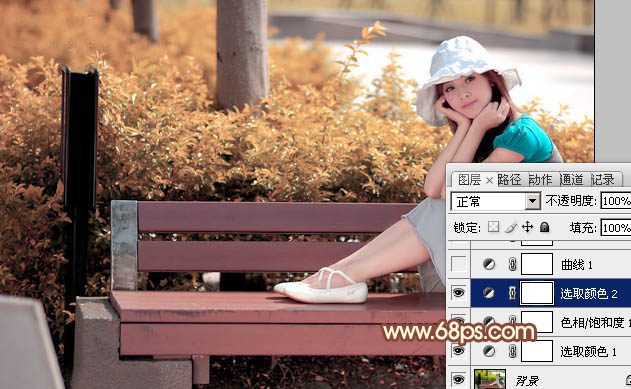
Task: Hide the 选取颜色 2 layer
Action: 458,293
